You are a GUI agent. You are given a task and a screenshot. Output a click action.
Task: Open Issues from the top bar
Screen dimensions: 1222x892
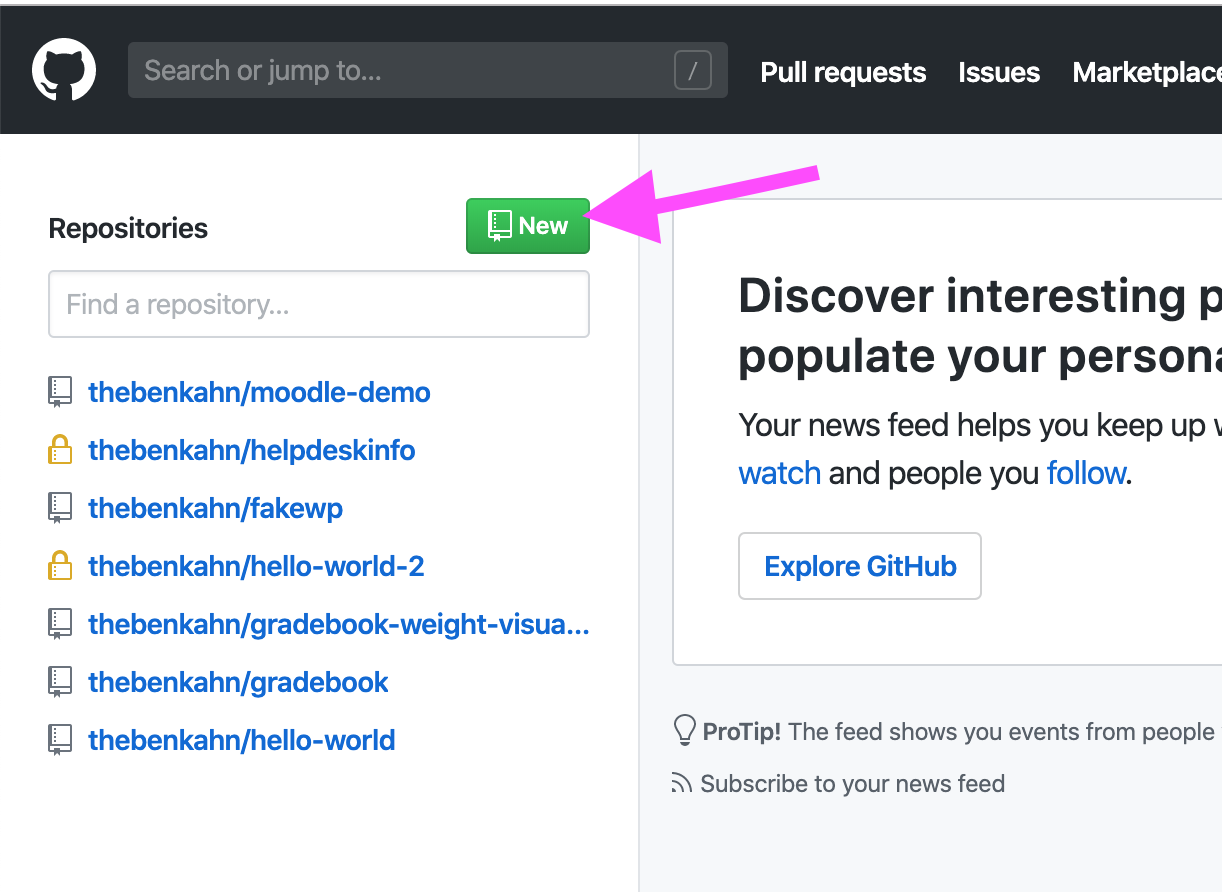(998, 71)
